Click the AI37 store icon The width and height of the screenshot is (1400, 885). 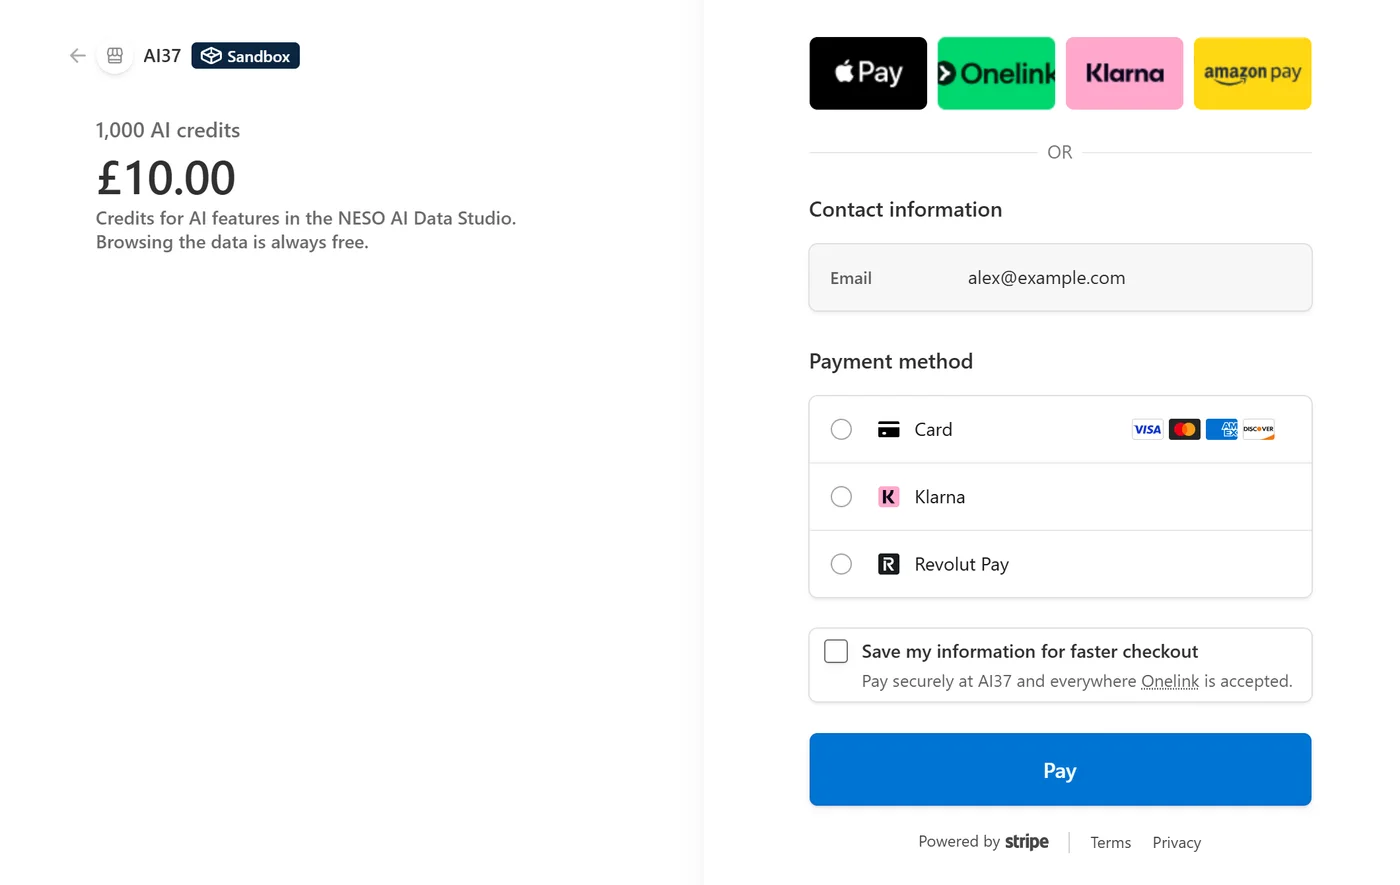pos(115,56)
